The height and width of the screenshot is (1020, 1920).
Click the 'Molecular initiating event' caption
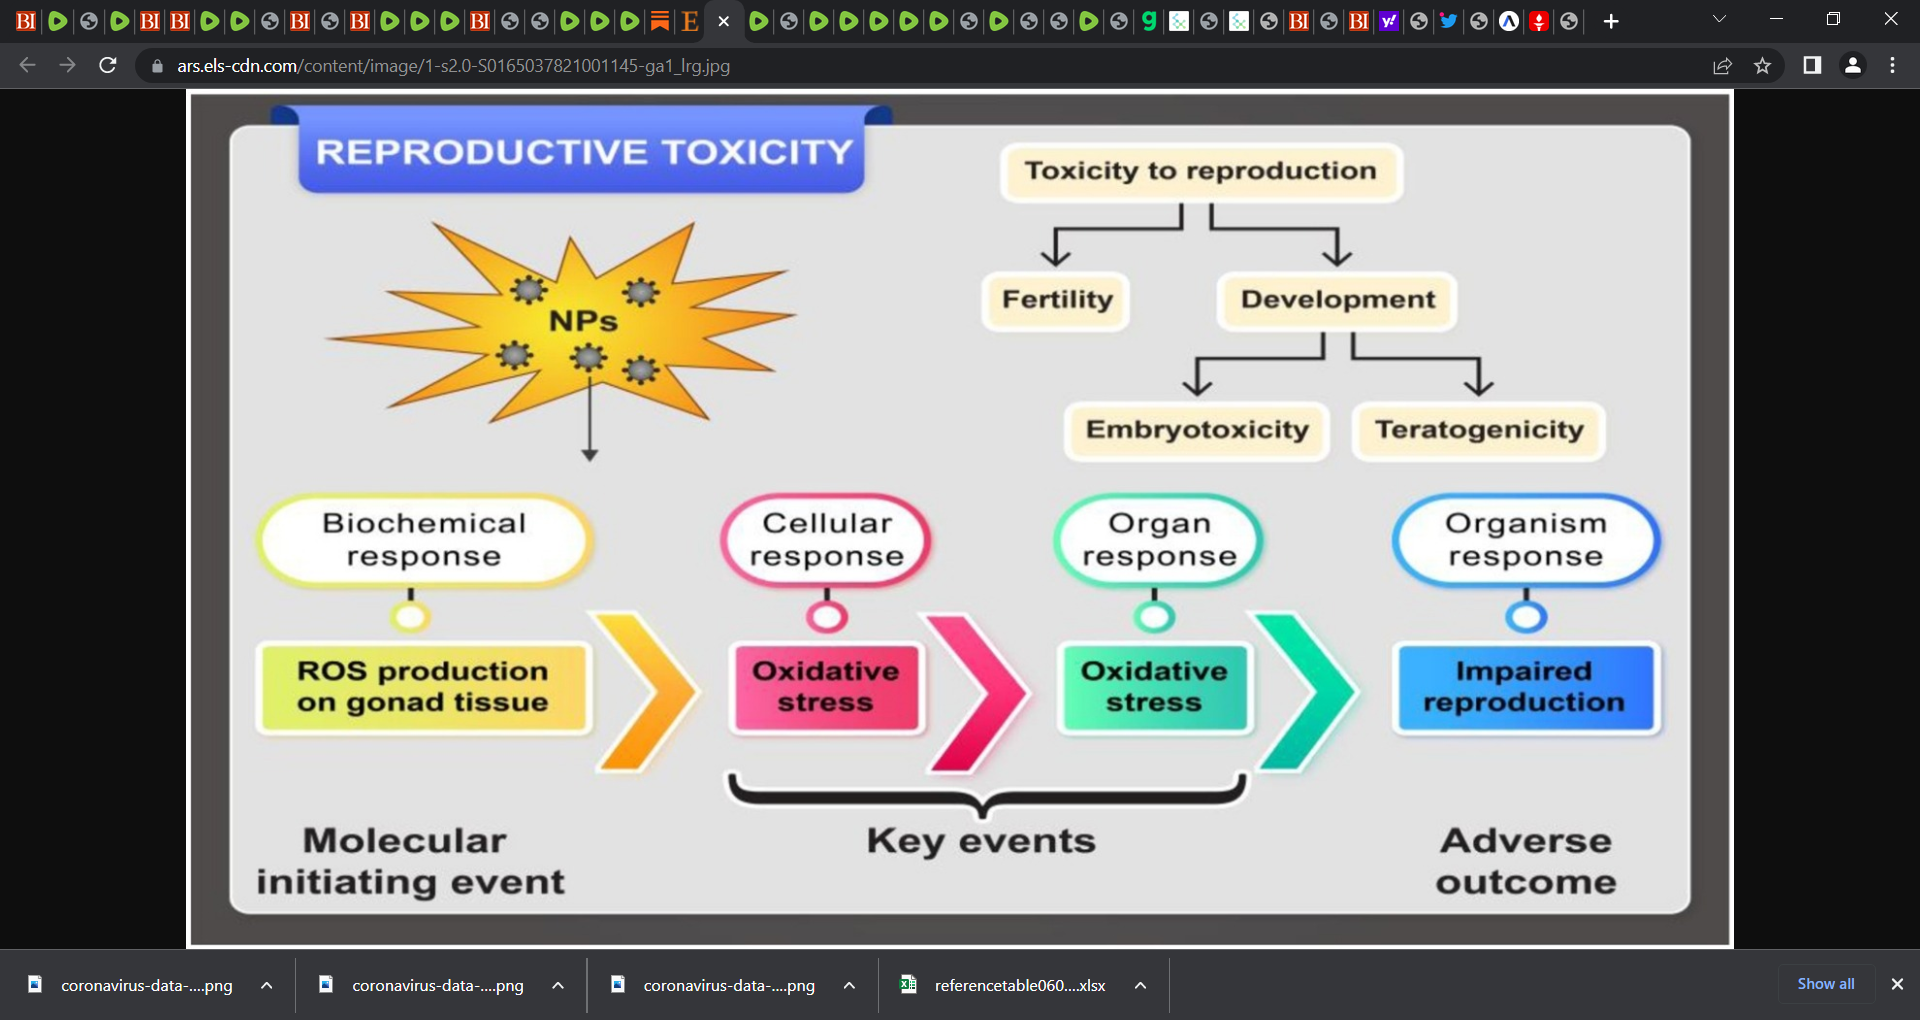410,861
